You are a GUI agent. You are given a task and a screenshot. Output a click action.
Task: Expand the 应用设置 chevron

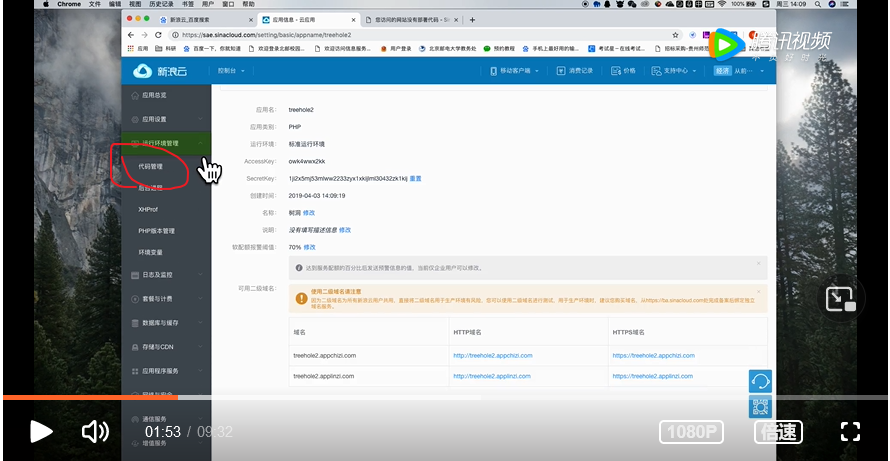200,119
